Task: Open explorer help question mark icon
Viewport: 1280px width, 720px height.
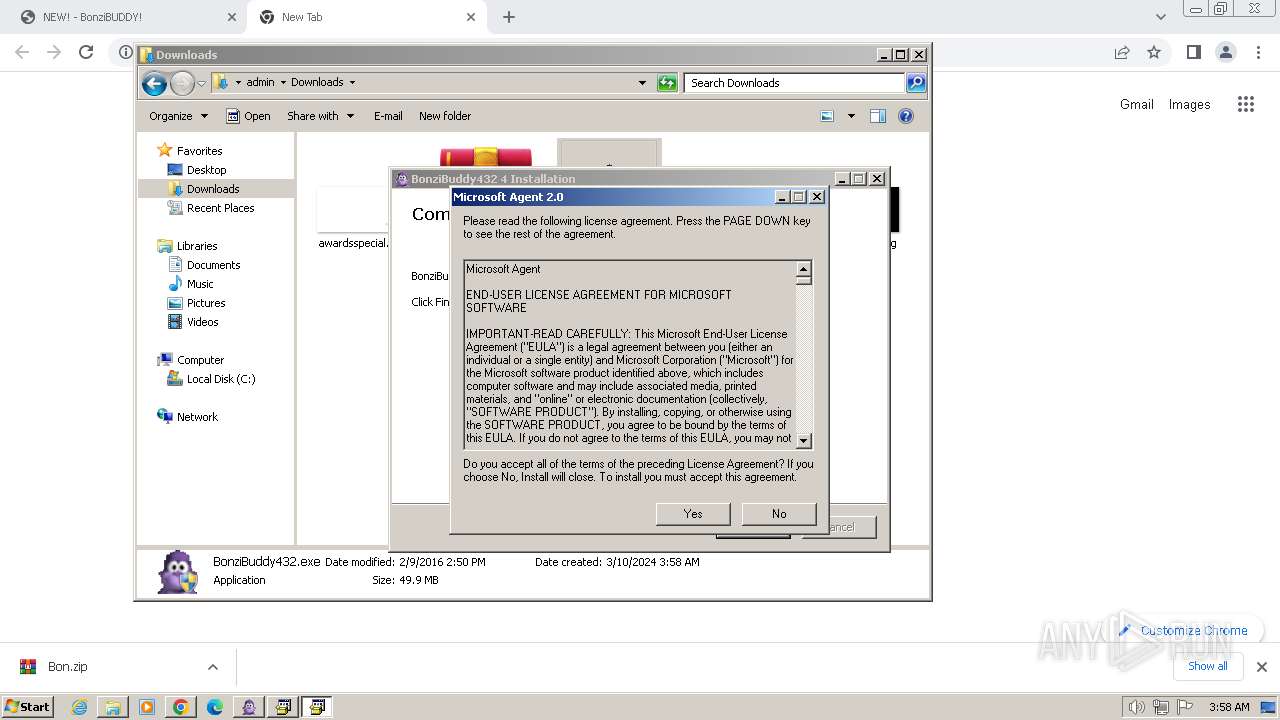Action: [906, 116]
